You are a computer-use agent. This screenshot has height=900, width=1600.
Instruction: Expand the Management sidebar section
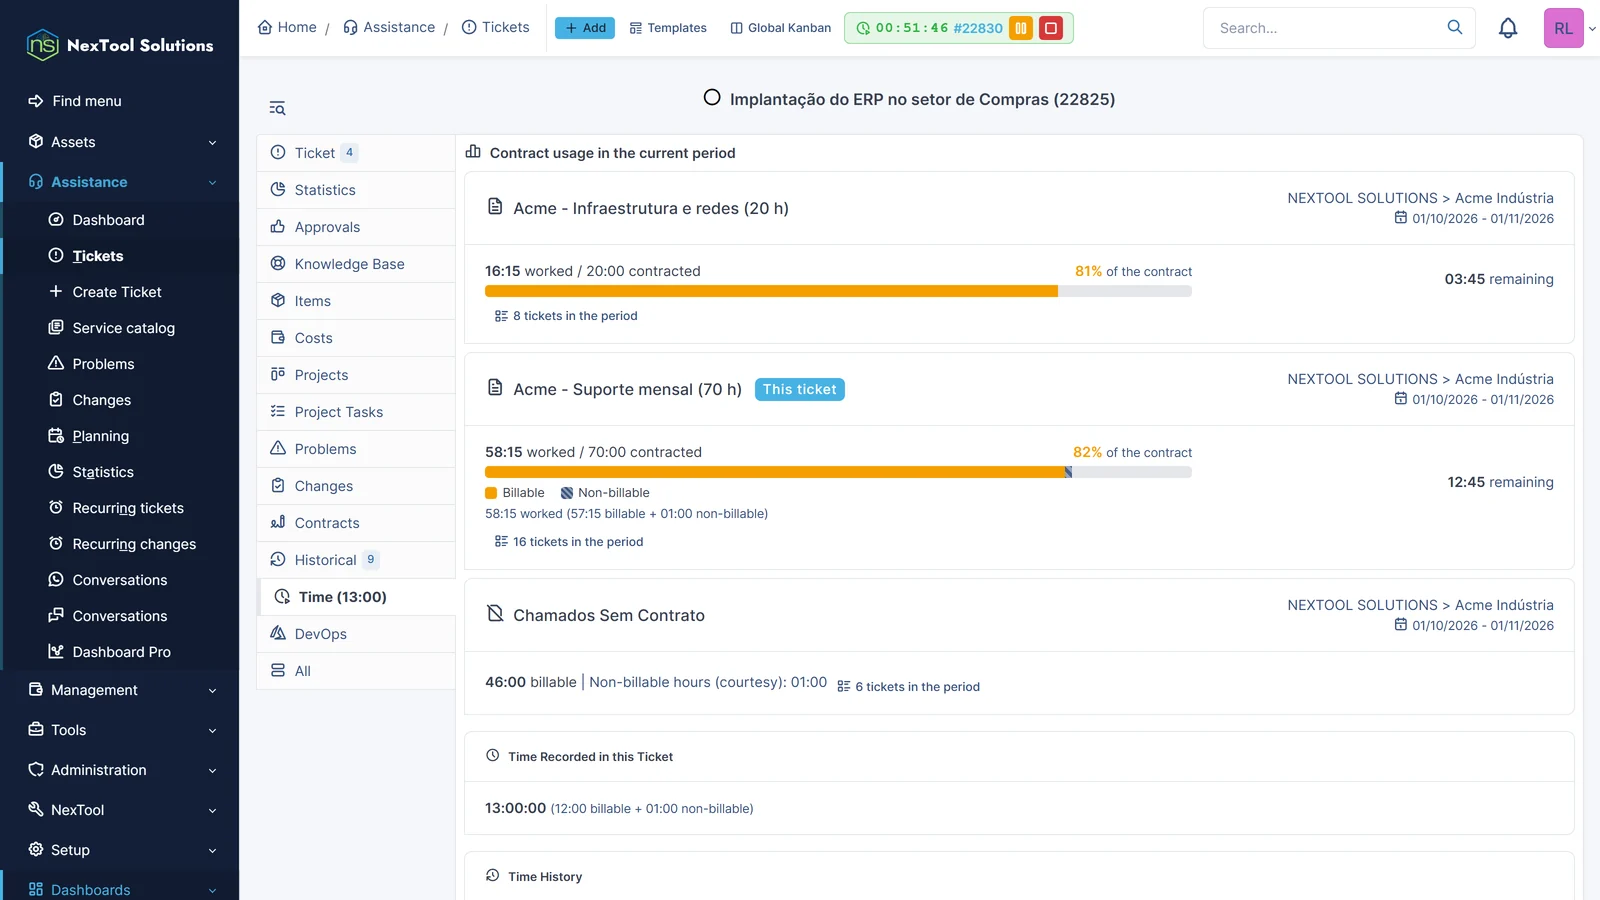120,690
